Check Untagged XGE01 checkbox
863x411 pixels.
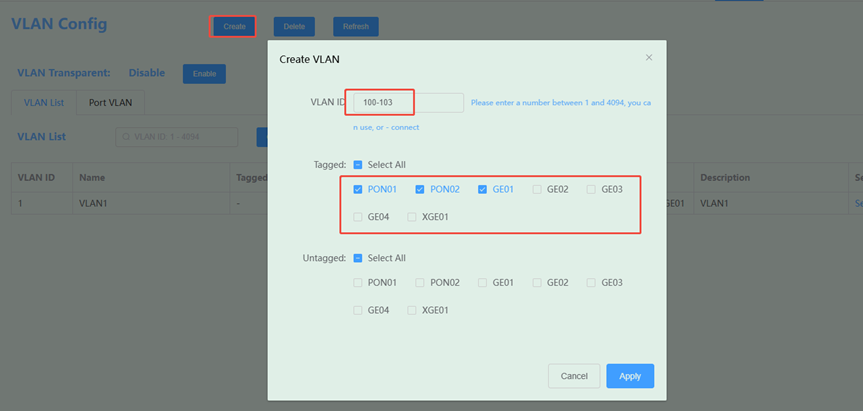tap(412, 310)
